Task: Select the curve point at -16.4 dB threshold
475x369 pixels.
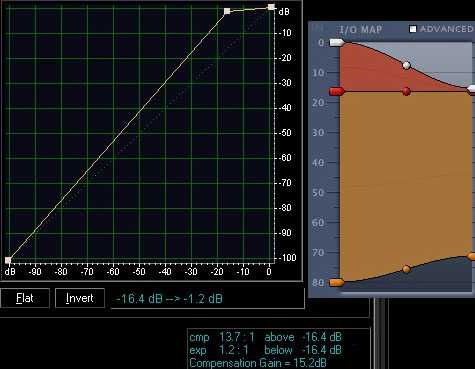Action: coord(227,11)
